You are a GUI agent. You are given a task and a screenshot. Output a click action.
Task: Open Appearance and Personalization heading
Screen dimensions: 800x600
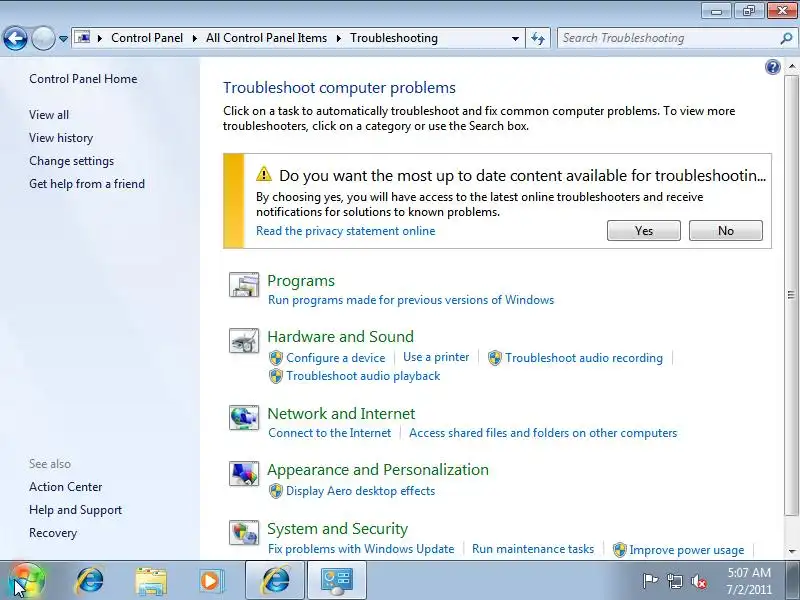click(378, 469)
